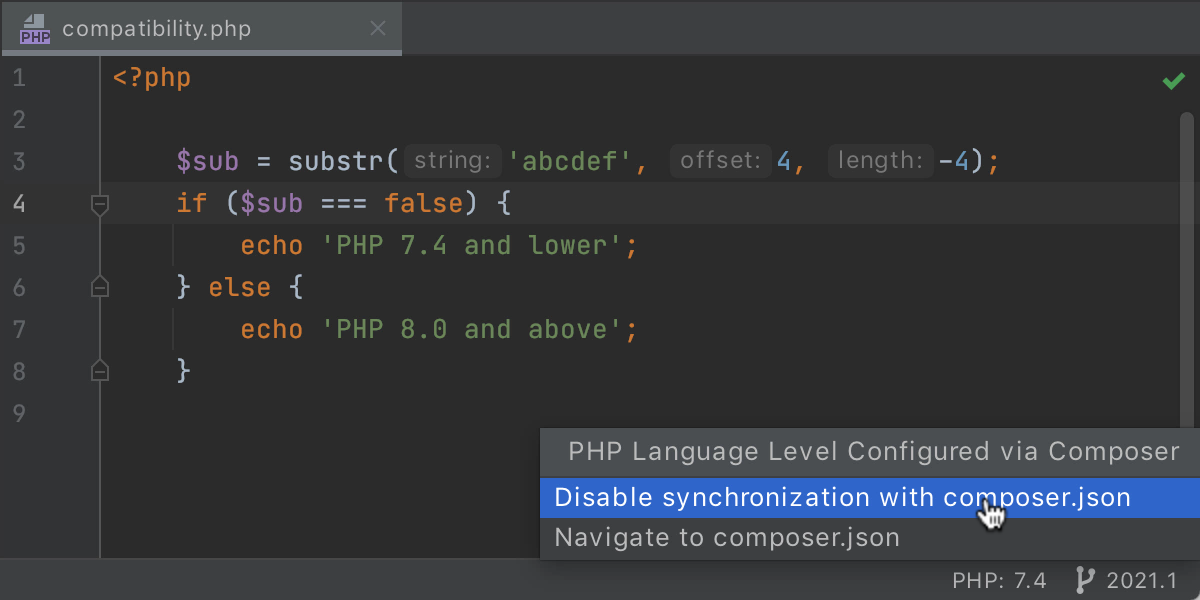Image resolution: width=1200 pixels, height=600 pixels.
Task: Click the green inspection checkmark icon
Action: [x=1173, y=81]
